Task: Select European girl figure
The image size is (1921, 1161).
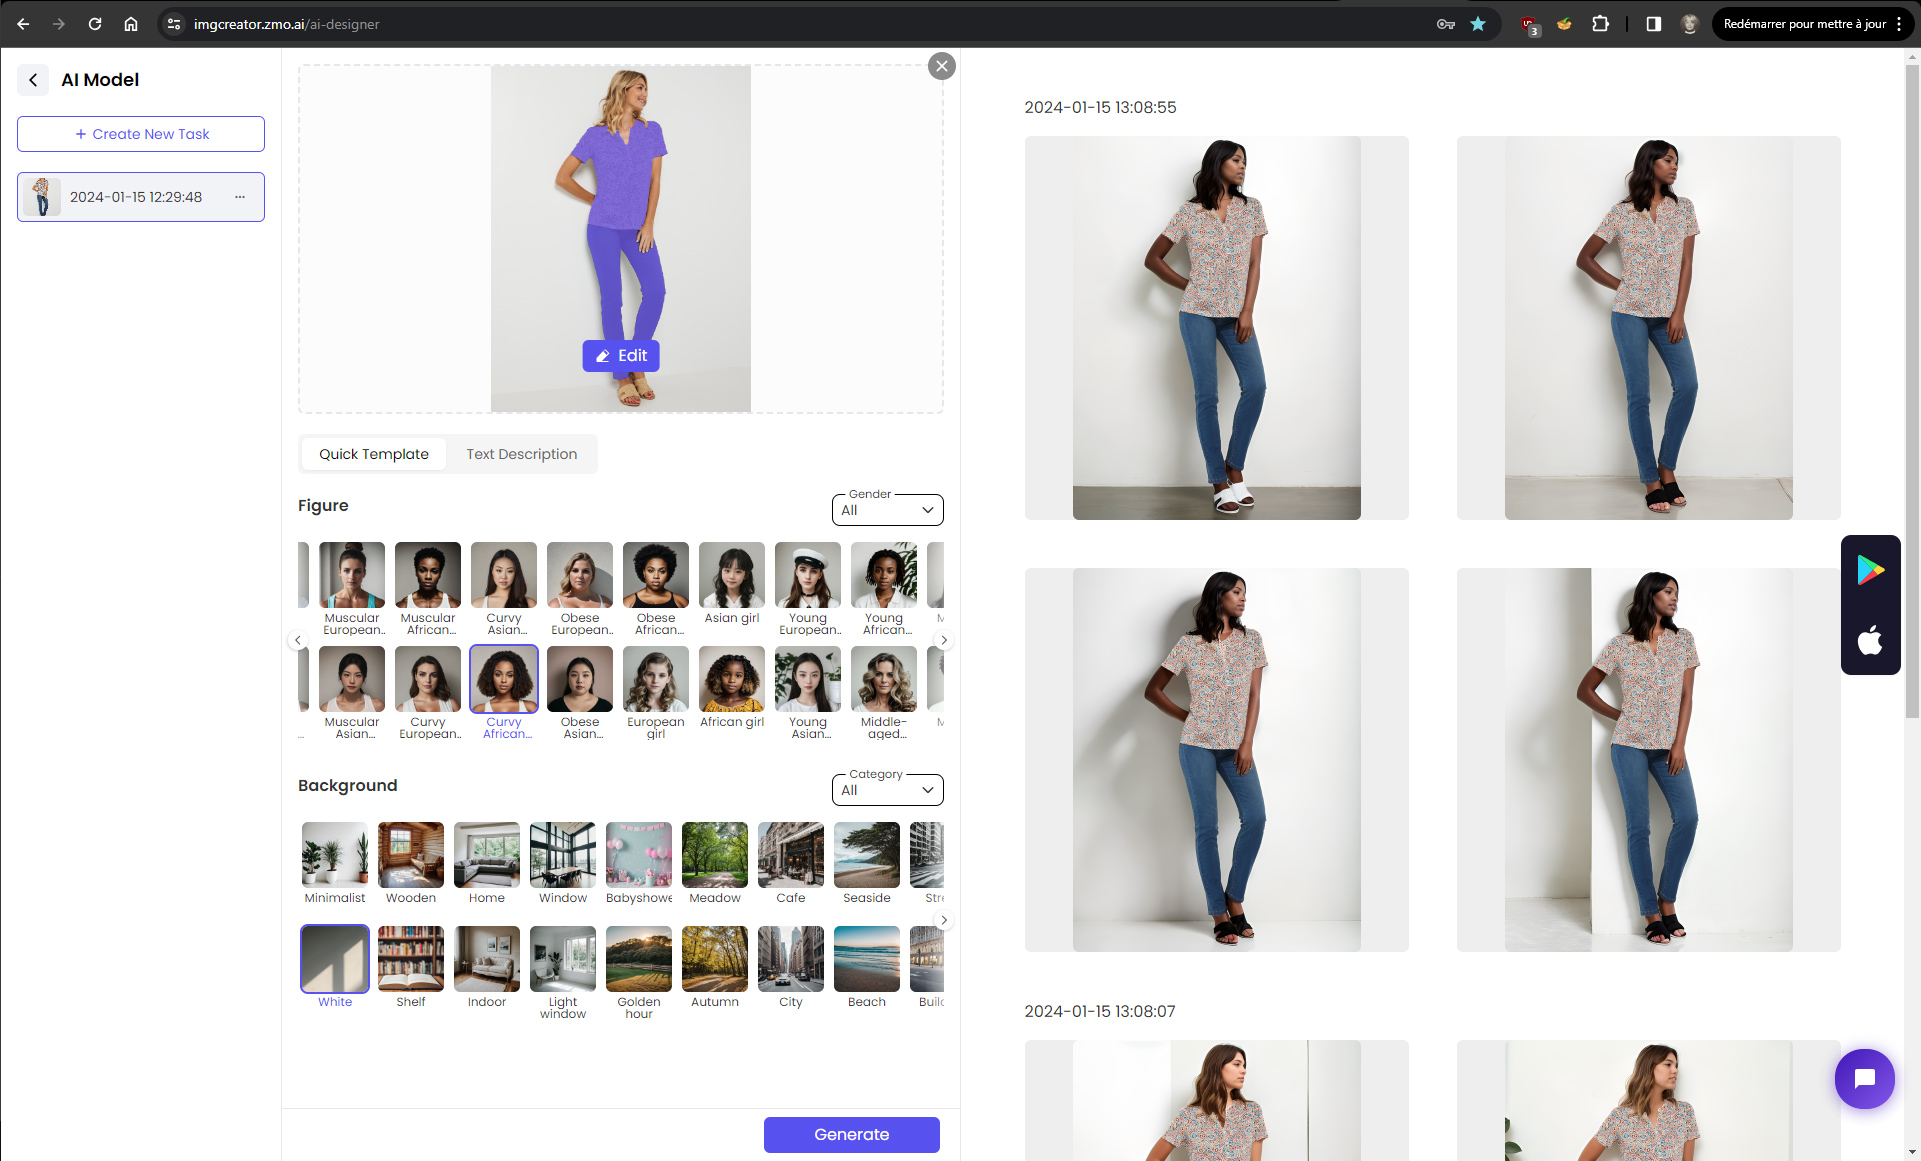Action: pos(656,693)
